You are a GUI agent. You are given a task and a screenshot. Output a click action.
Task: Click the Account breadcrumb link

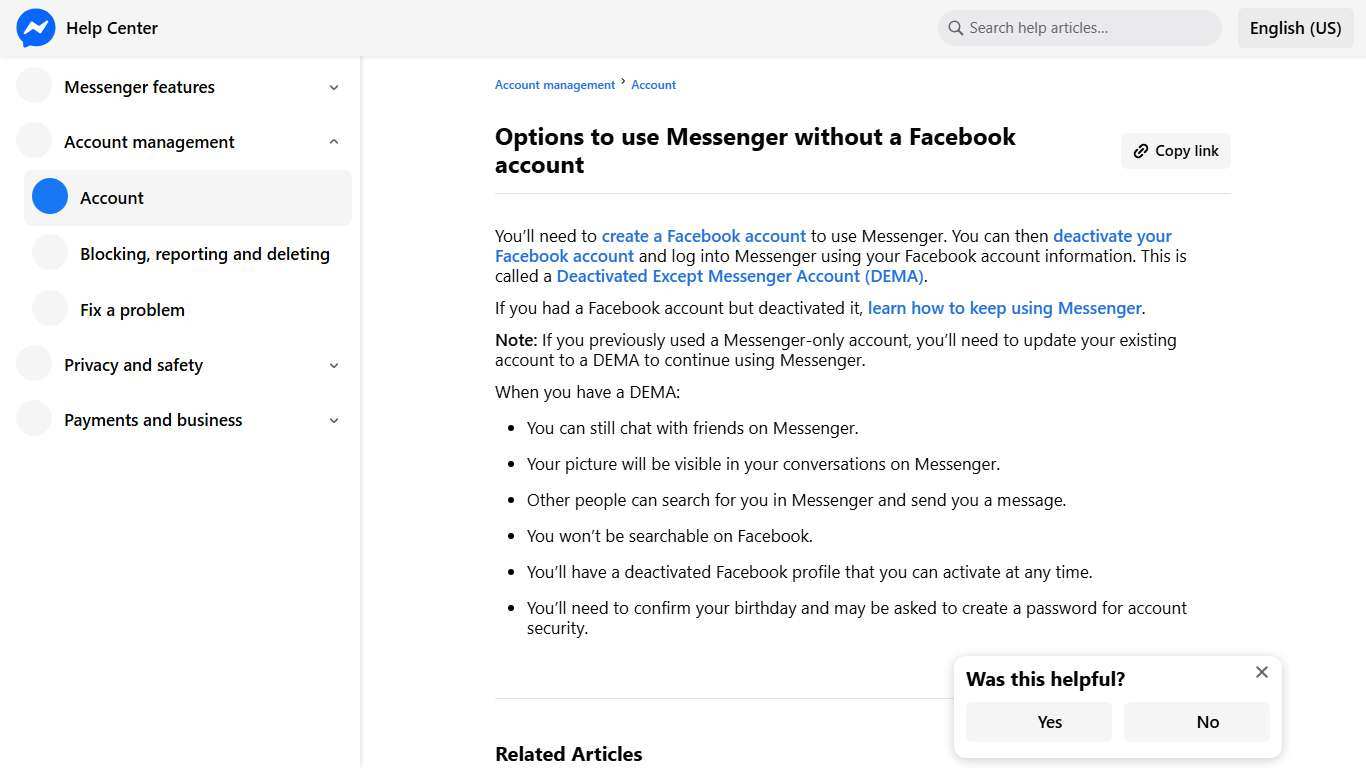(x=653, y=84)
